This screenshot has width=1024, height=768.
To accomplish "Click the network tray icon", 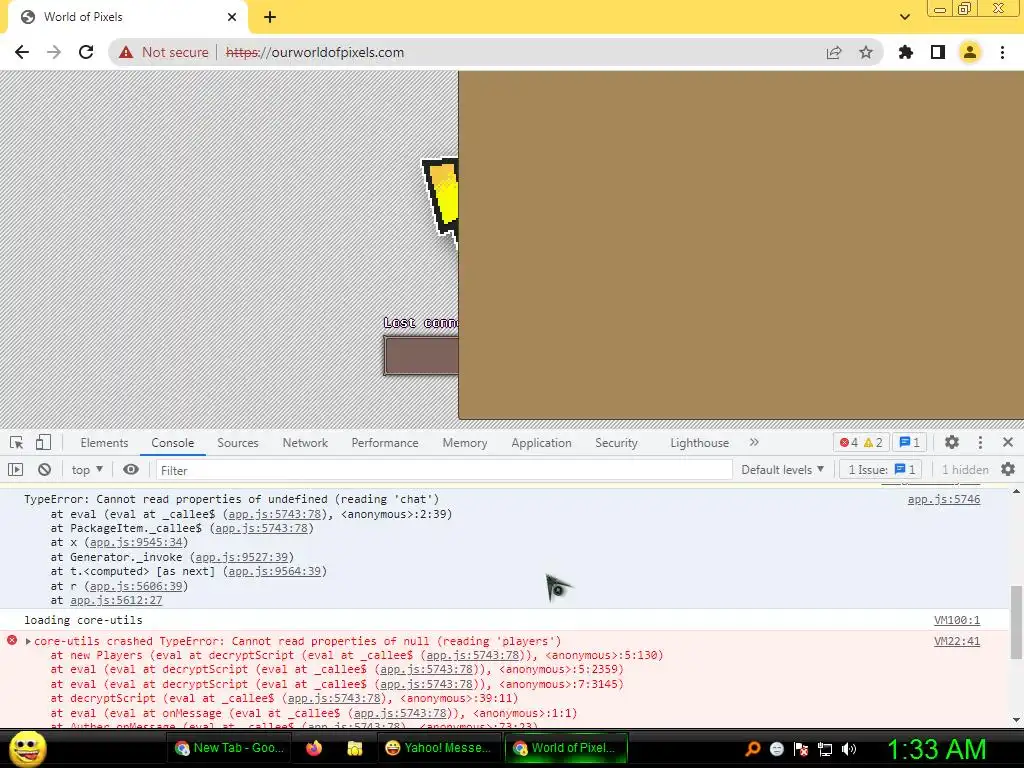I will coord(825,749).
